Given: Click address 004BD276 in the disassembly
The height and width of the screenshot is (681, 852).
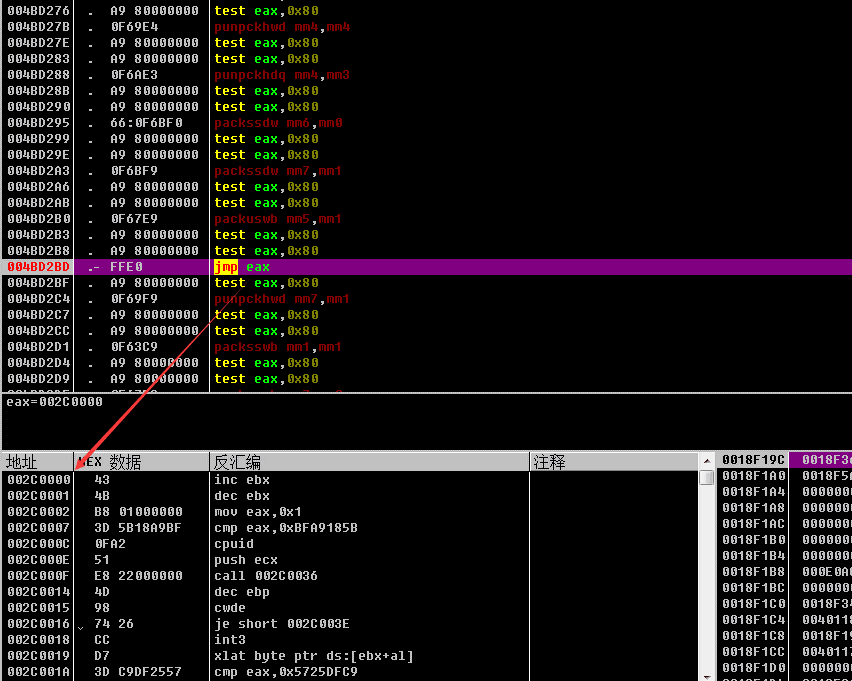Looking at the screenshot, I should coord(38,11).
